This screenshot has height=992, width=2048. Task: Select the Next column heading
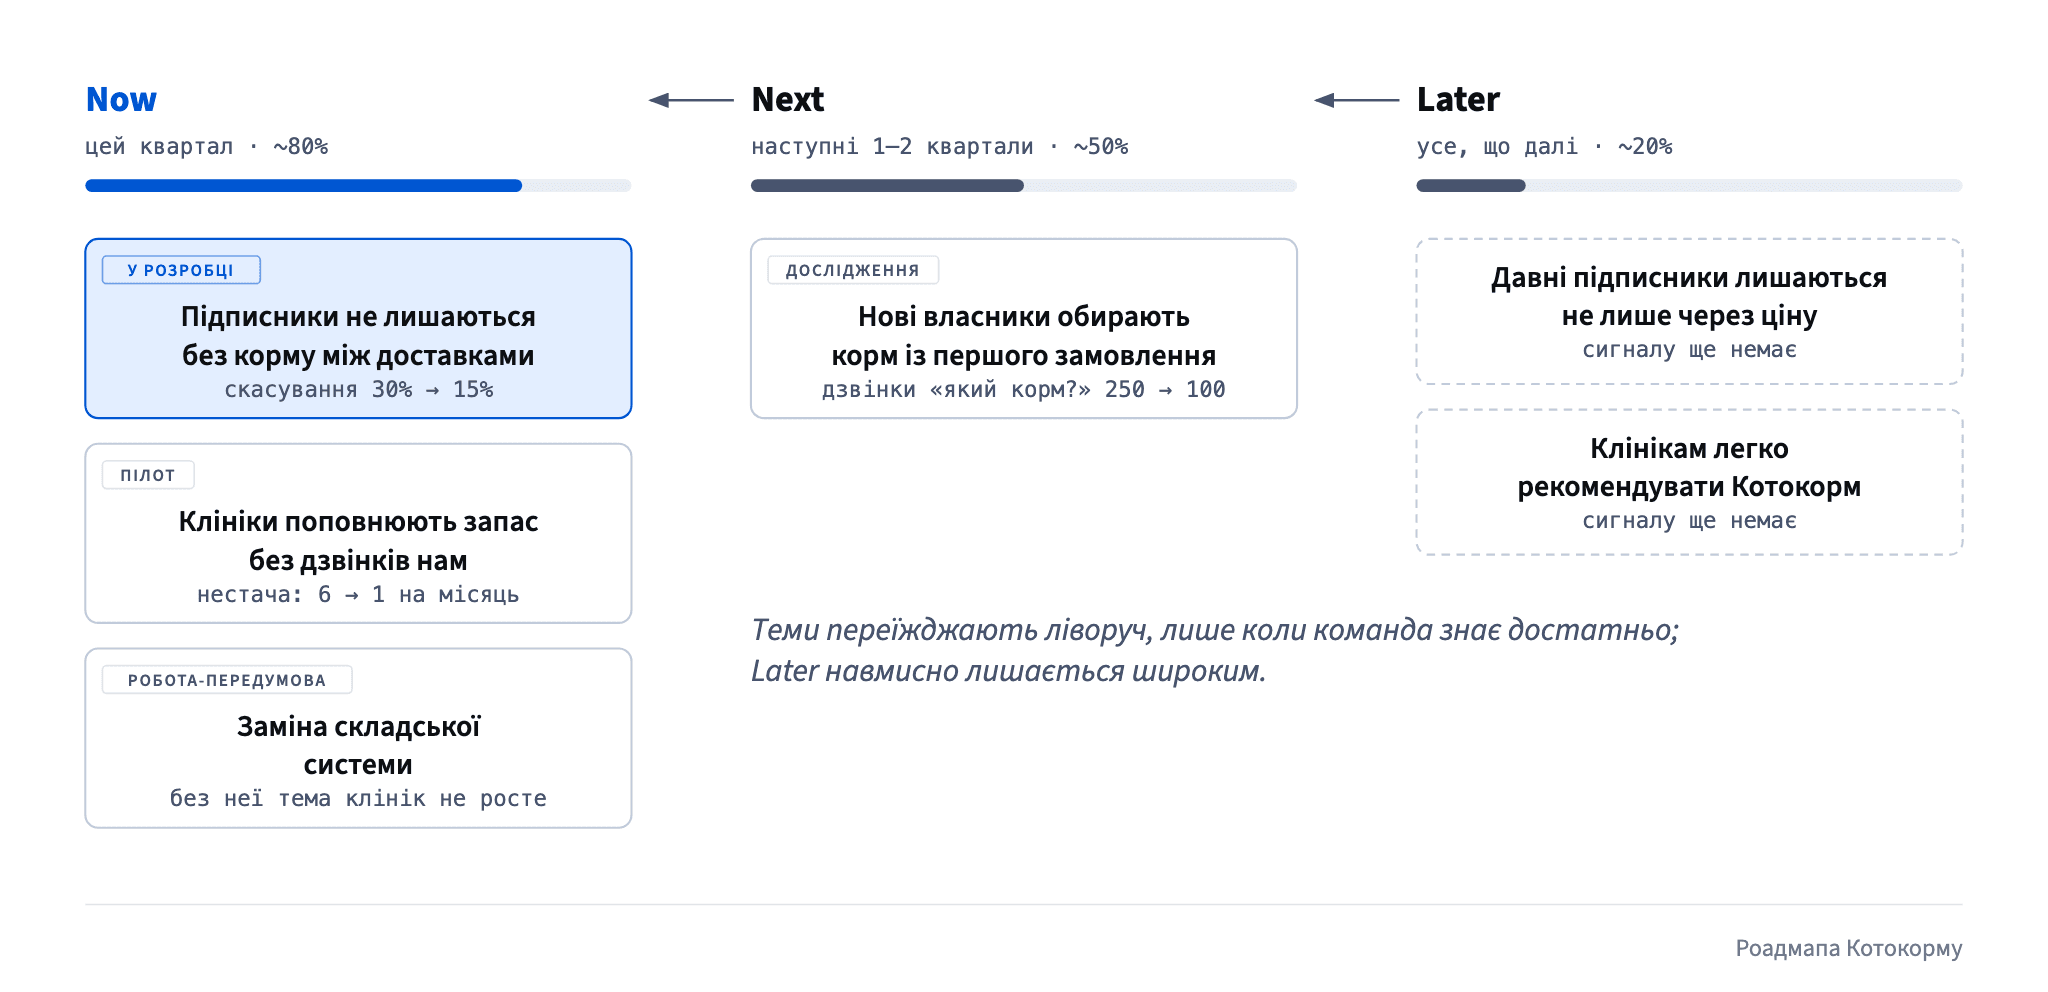(x=788, y=100)
